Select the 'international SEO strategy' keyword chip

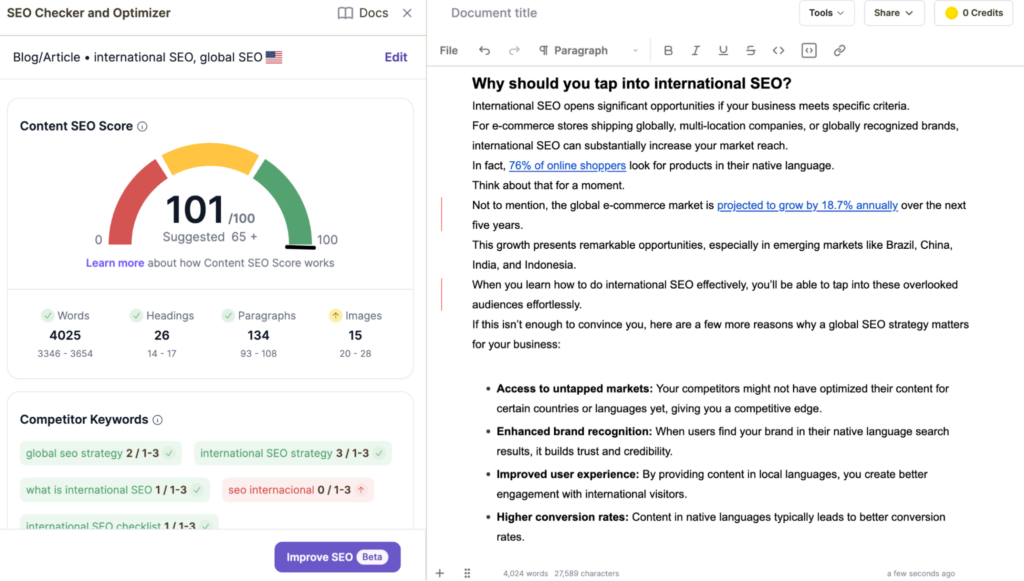(x=293, y=453)
